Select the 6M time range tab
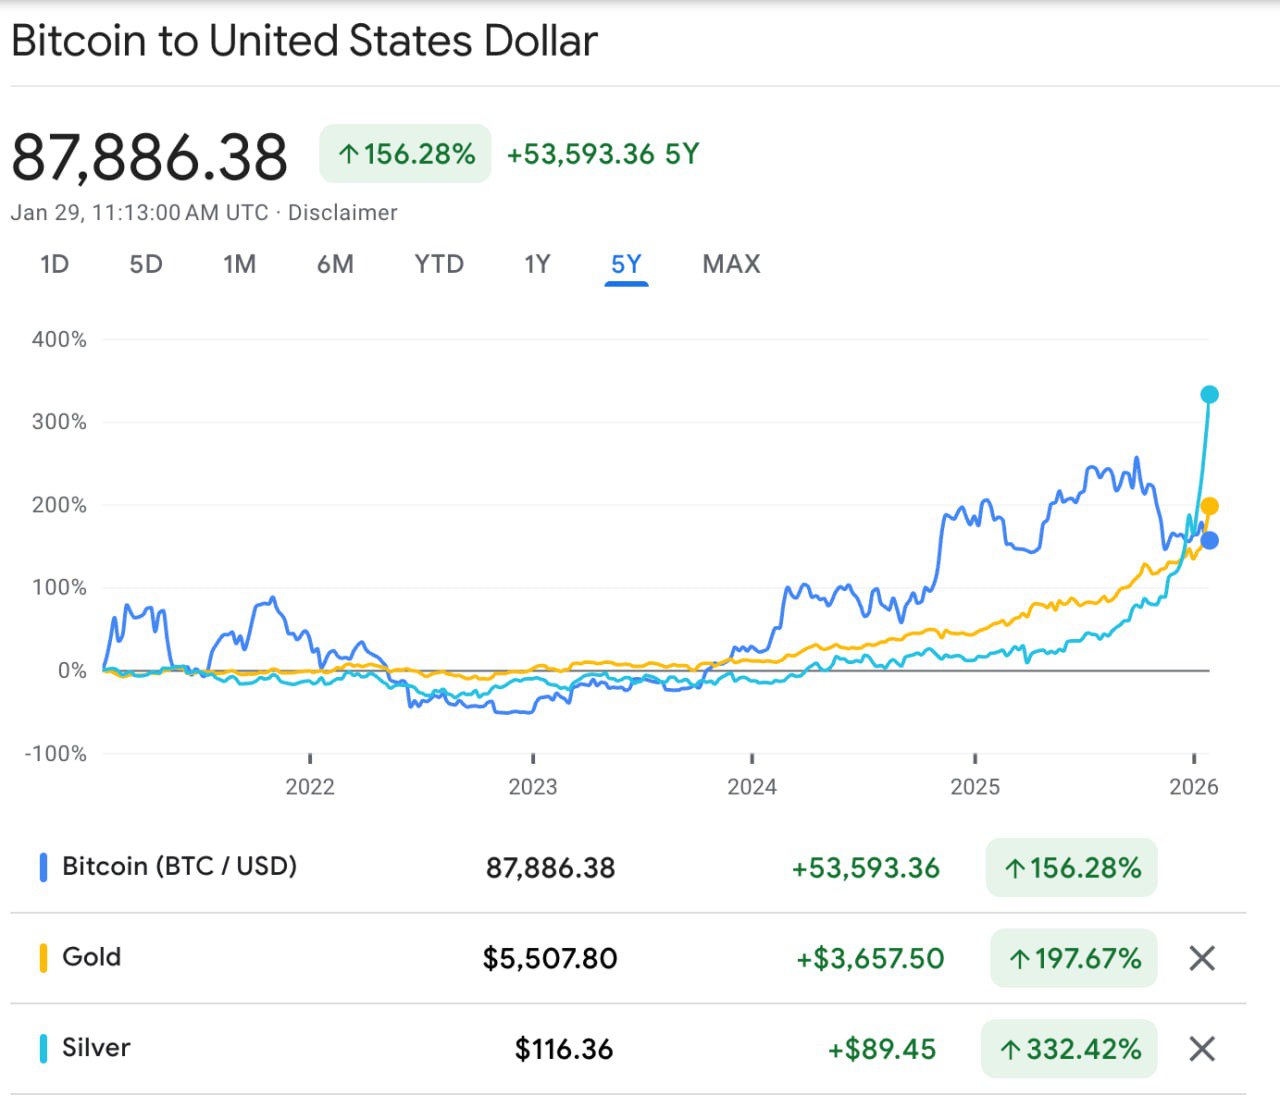 (335, 264)
